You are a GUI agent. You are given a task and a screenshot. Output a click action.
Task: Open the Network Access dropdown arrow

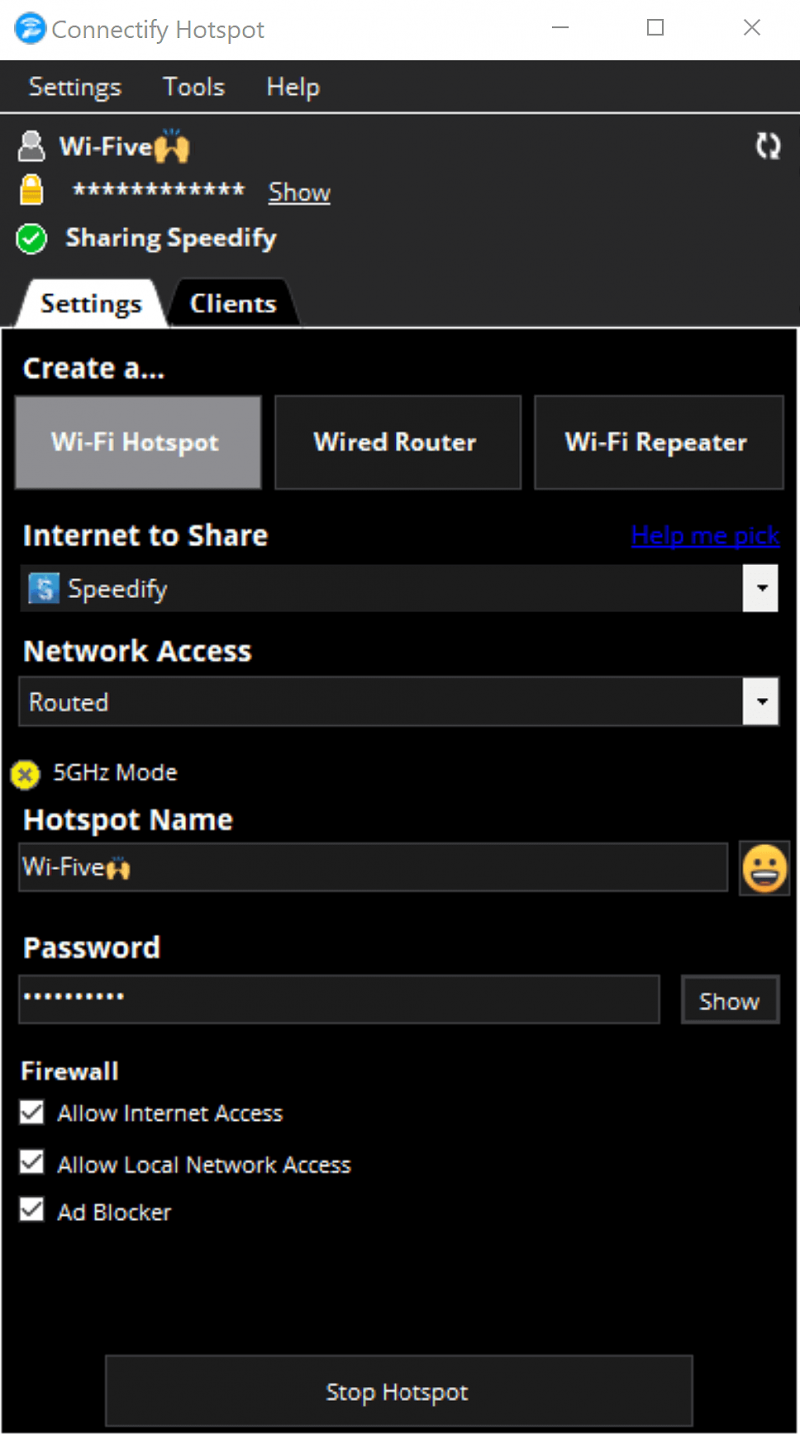(x=760, y=703)
